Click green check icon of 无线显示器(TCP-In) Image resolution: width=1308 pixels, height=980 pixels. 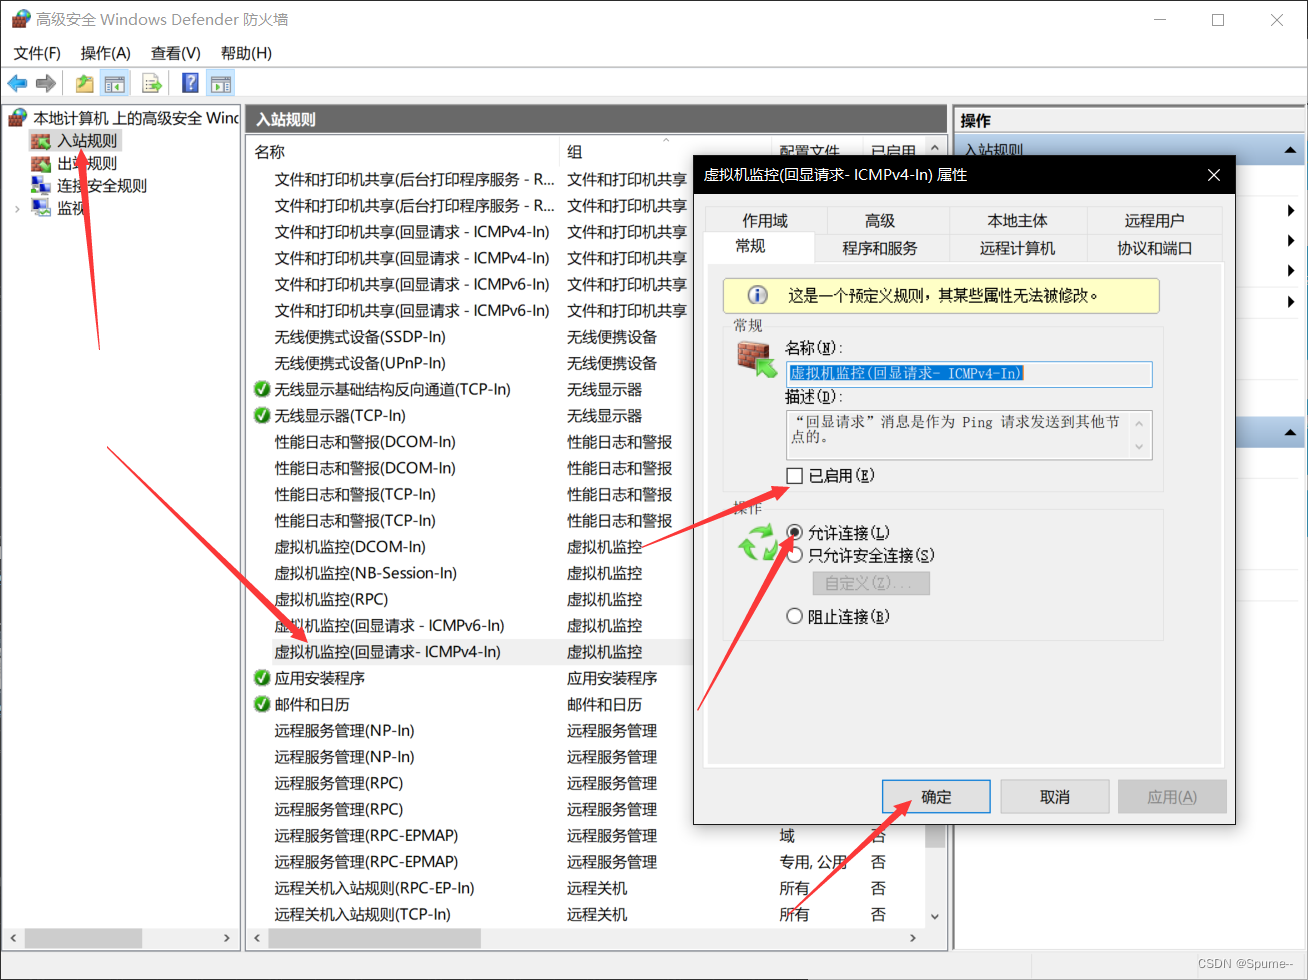click(x=262, y=415)
